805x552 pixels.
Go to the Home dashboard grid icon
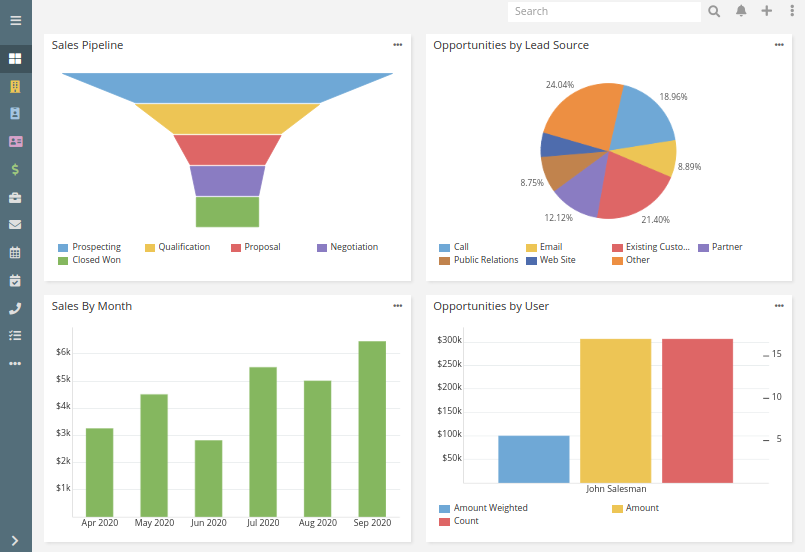click(15, 59)
